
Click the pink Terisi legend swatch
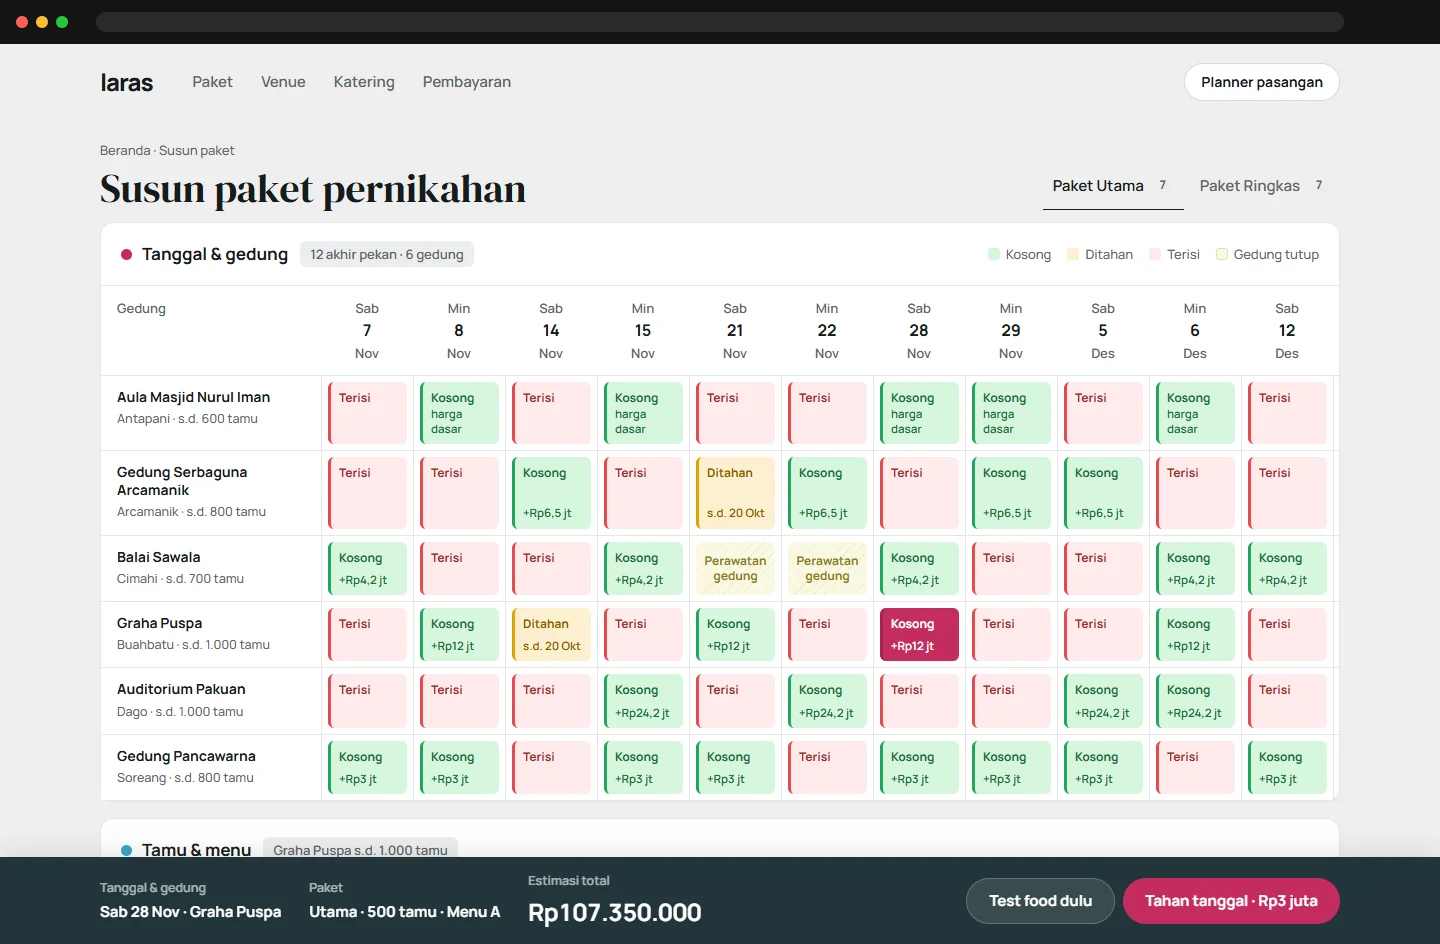(x=1155, y=254)
